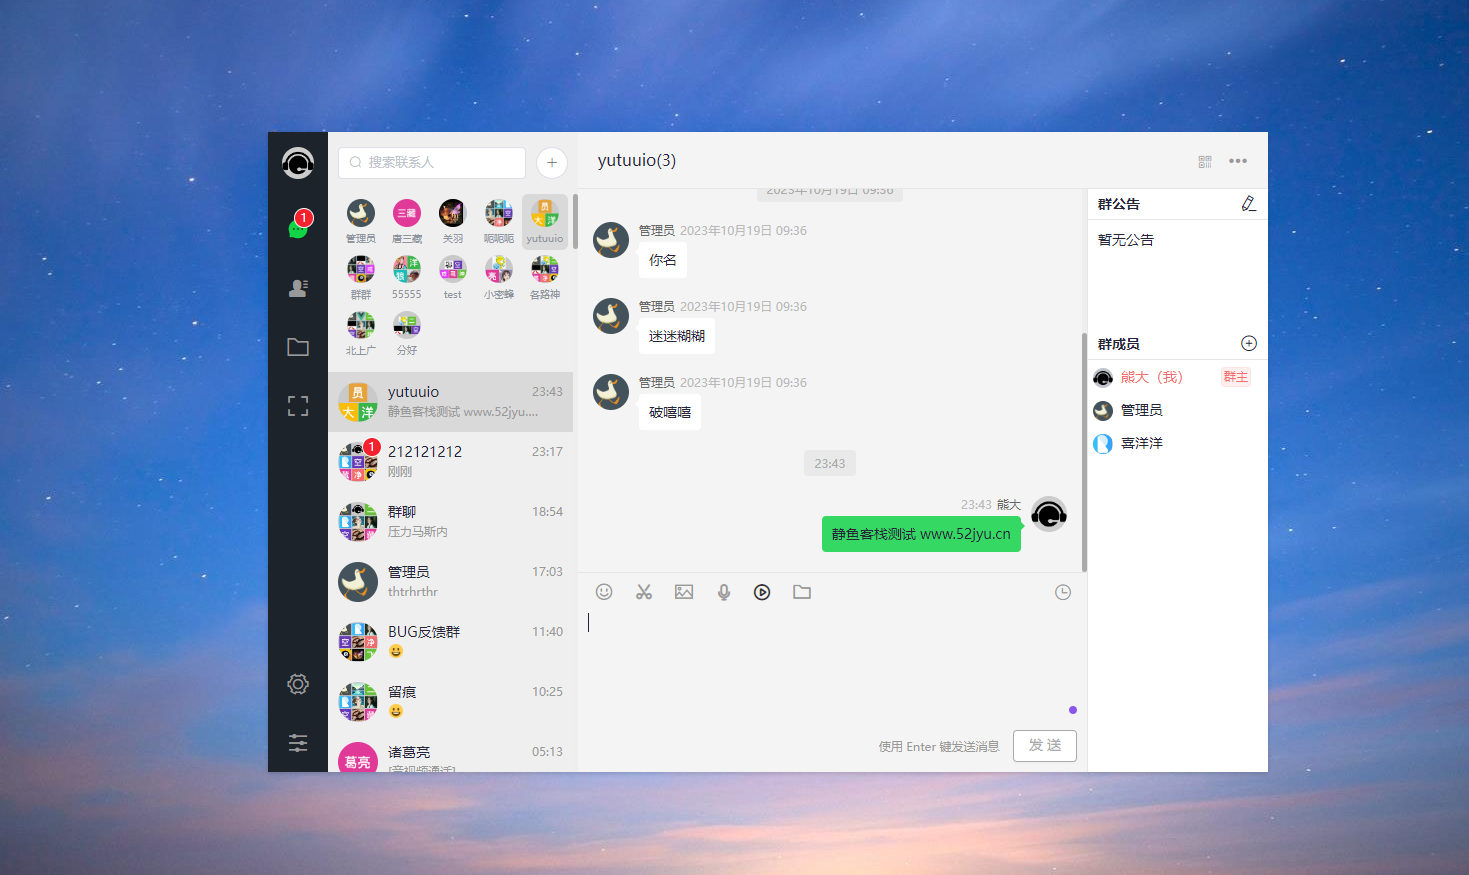Open the contacts tab in sidebar
1469x875 pixels.
tap(298, 288)
